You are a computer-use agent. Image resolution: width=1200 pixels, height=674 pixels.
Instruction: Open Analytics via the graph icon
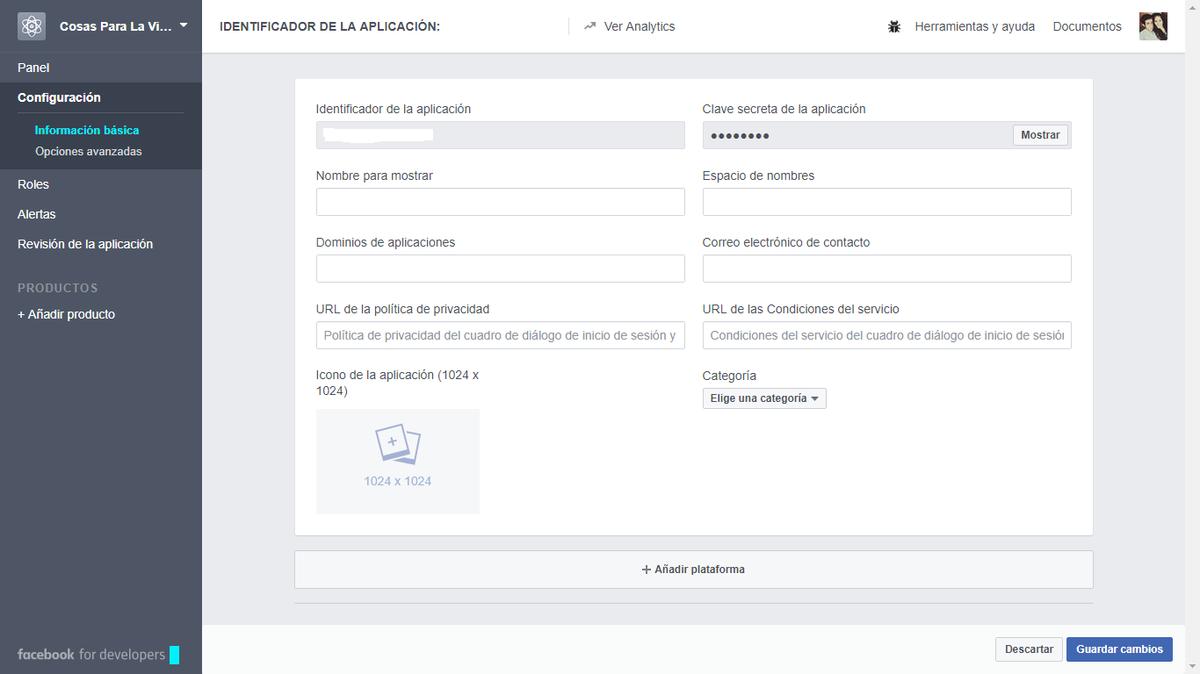(x=591, y=26)
